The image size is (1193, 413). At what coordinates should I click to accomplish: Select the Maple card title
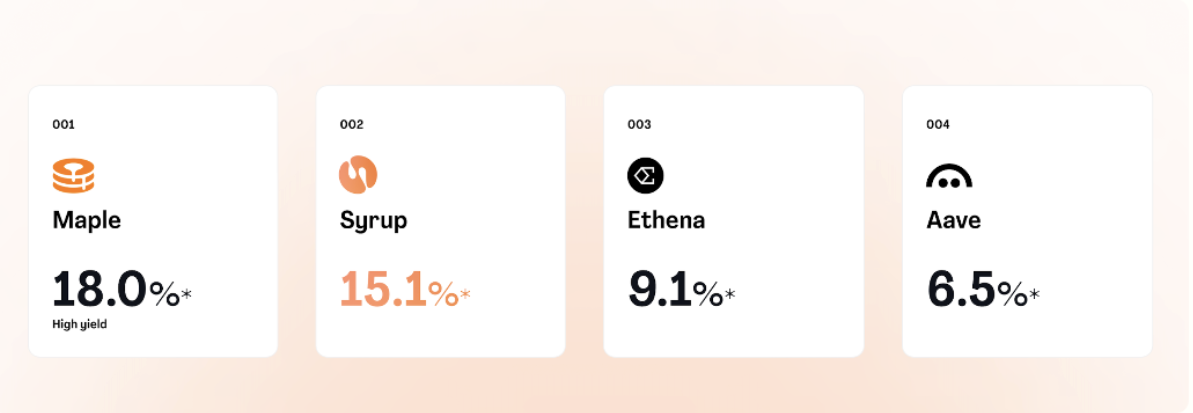(x=87, y=220)
